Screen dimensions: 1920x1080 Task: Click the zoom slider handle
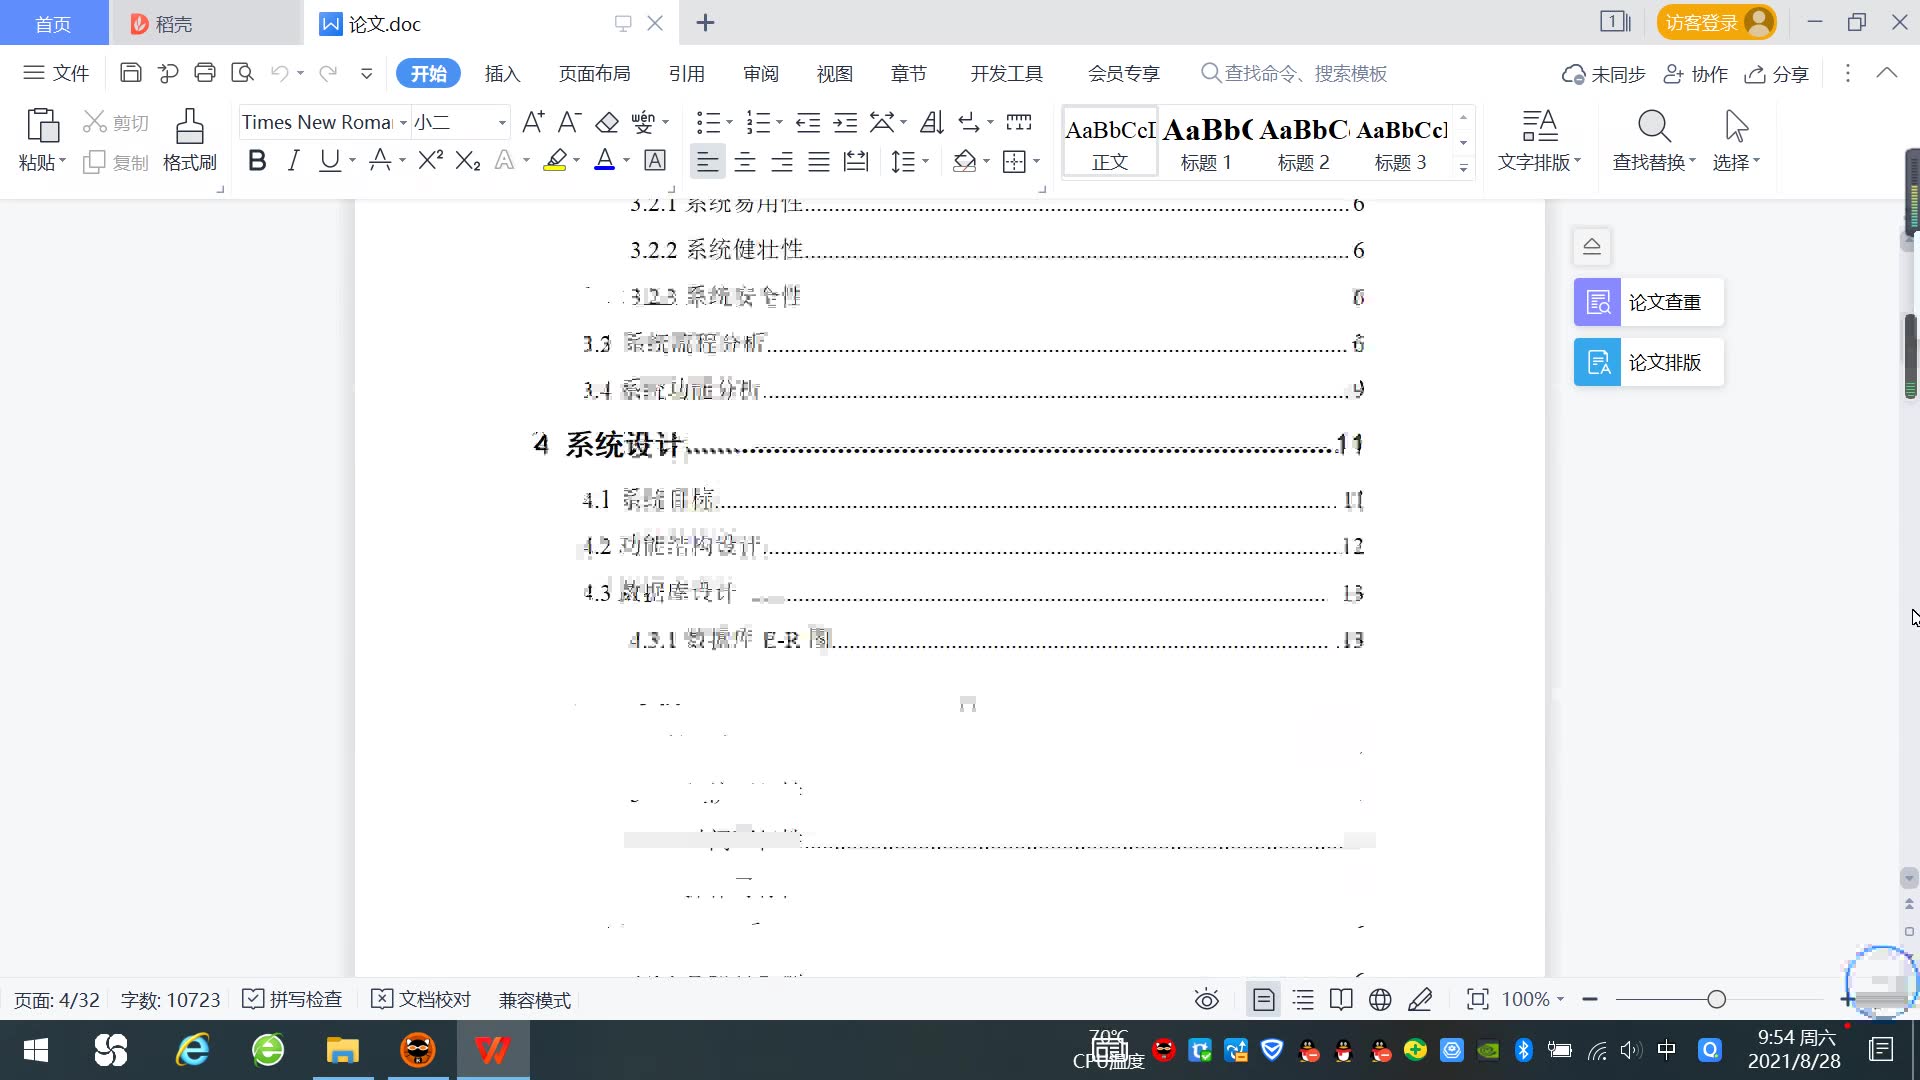point(1717,999)
